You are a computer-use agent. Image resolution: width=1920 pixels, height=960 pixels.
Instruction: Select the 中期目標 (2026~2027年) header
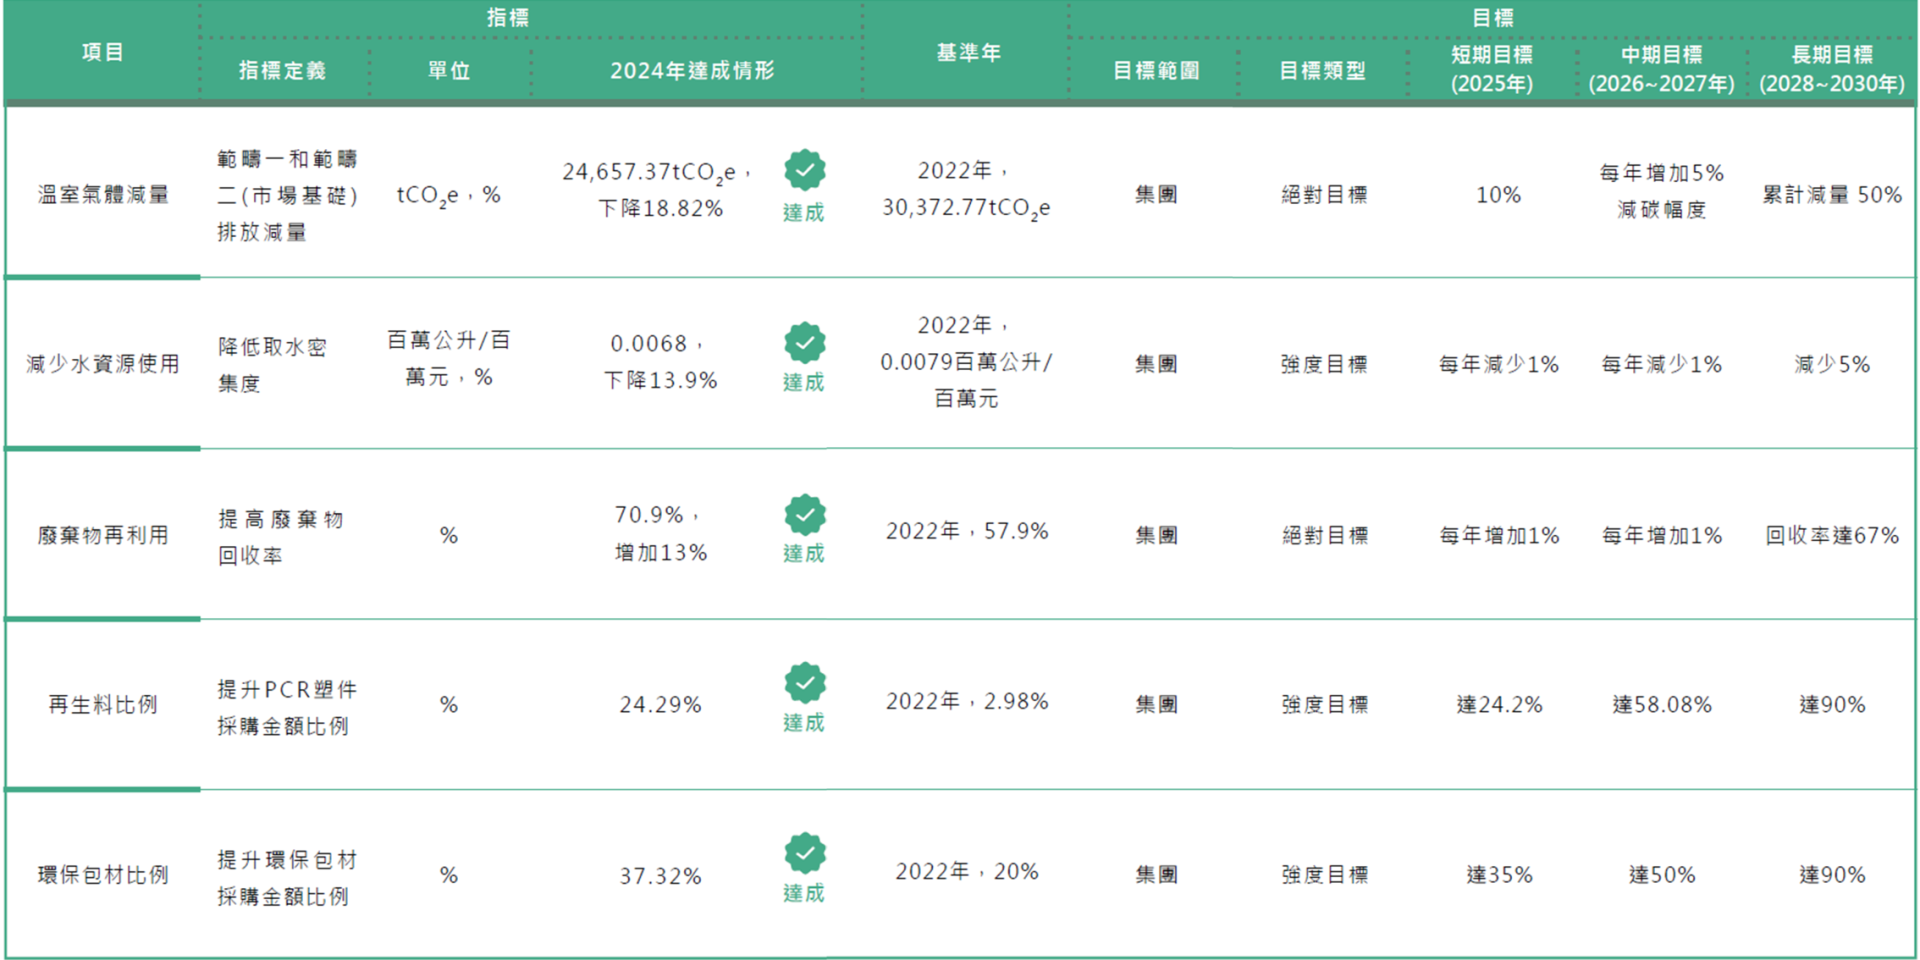click(1661, 69)
